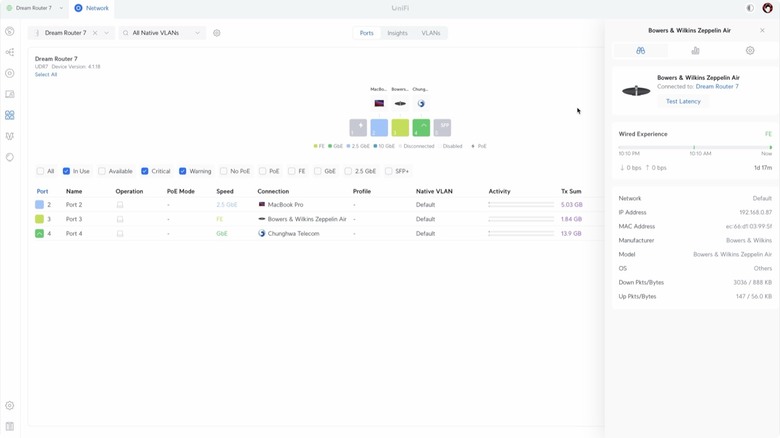The height and width of the screenshot is (438, 780).
Task: Click the 13.9 GB Tx Sum value
Action: click(571, 233)
